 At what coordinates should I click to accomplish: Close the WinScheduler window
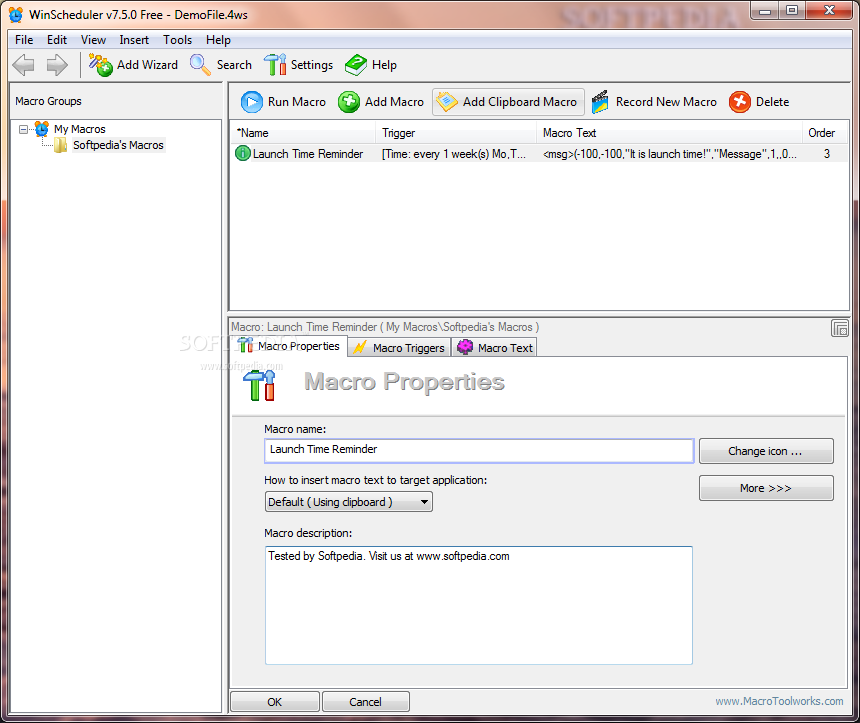[829, 10]
